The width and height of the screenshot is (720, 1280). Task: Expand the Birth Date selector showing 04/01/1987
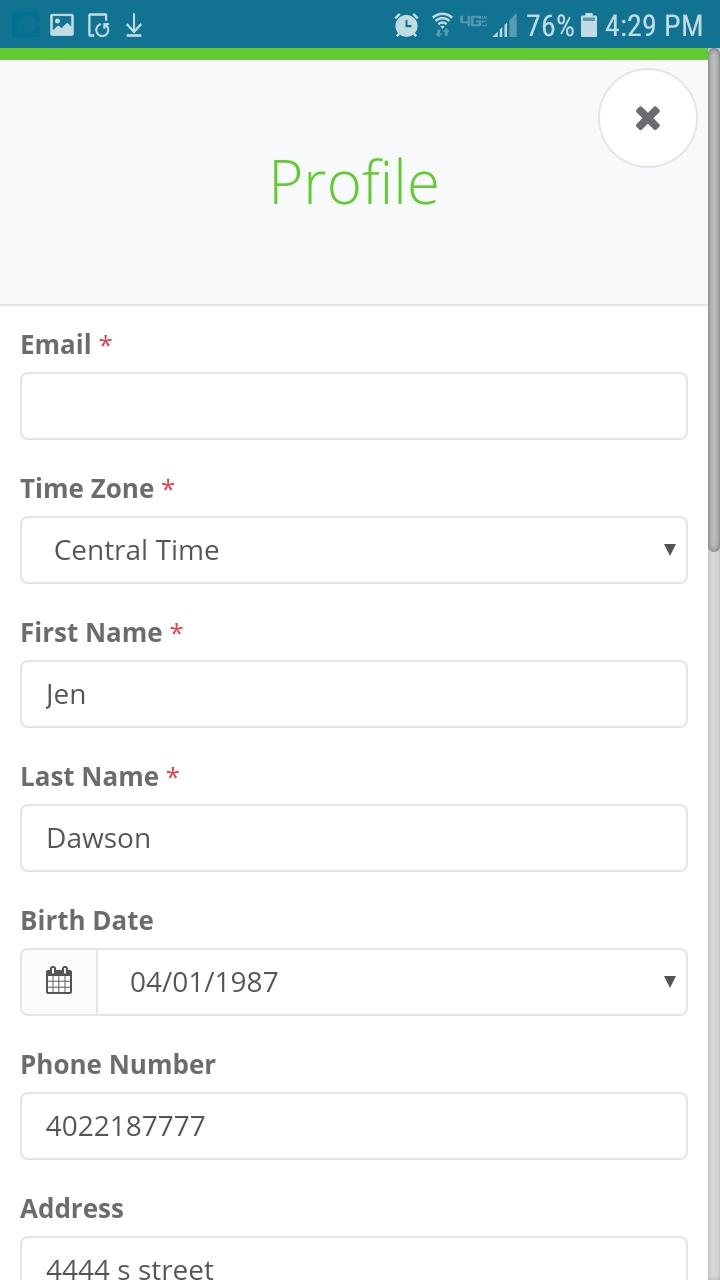[392, 982]
